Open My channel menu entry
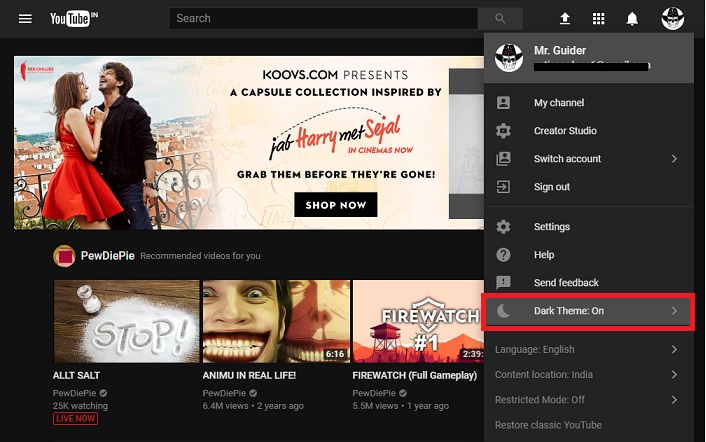 [588, 103]
